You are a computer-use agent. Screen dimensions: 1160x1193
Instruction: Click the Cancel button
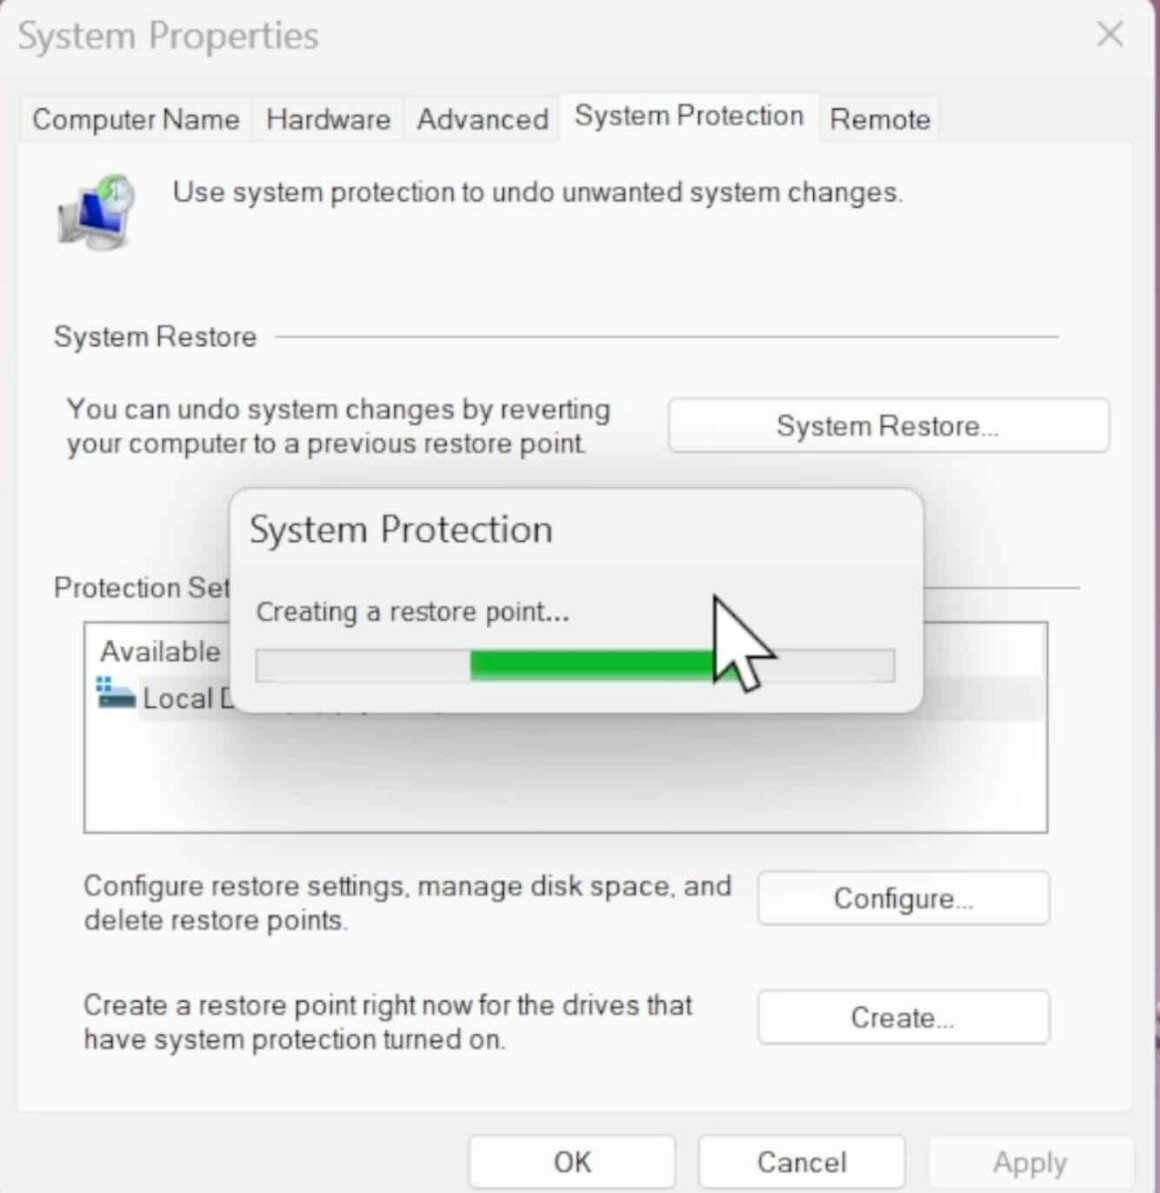point(801,1161)
